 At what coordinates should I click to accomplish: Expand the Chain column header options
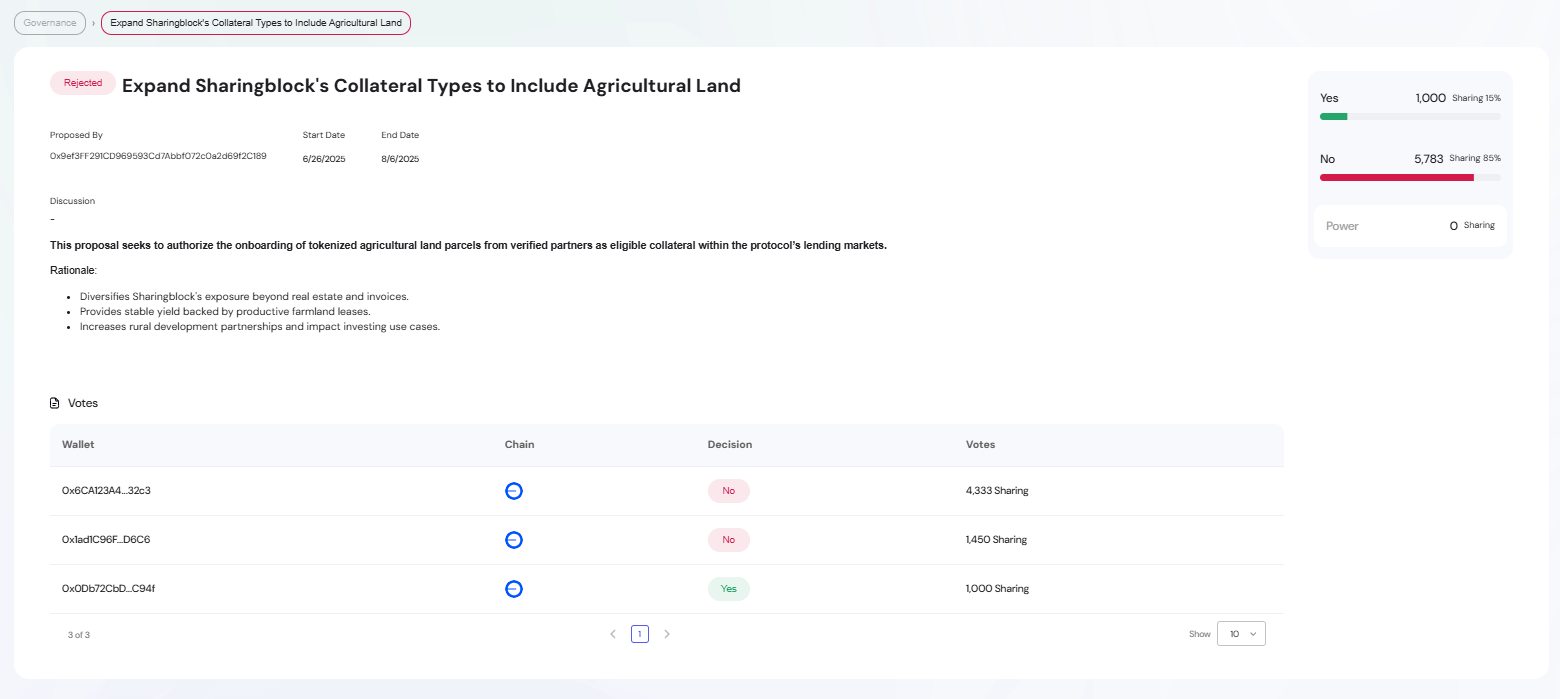[519, 444]
